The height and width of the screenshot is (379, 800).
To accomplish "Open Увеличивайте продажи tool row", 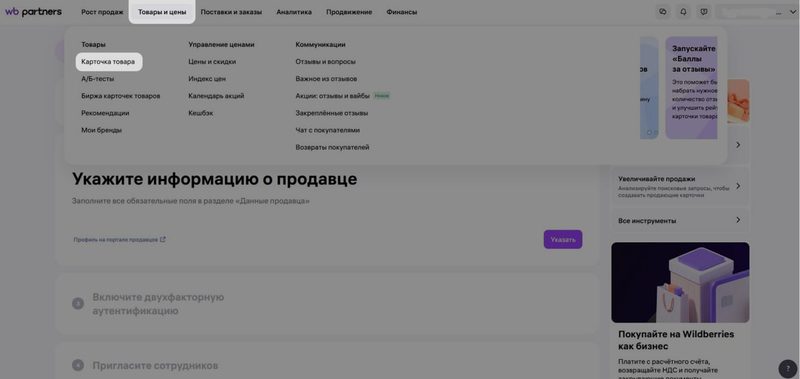I will click(680, 186).
